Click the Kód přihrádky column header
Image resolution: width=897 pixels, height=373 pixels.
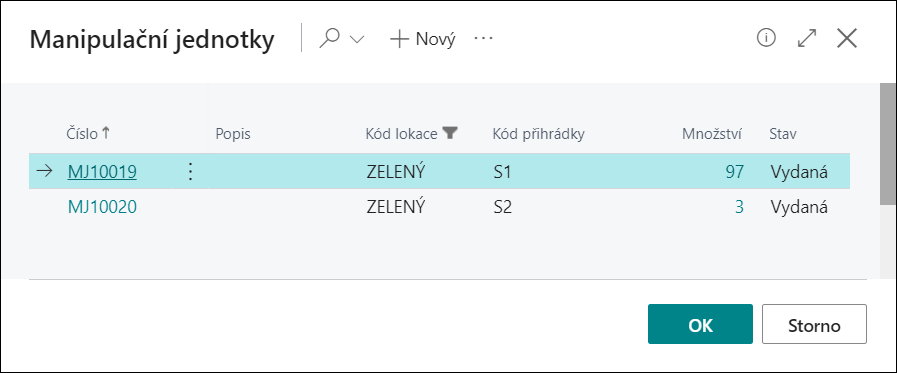click(x=538, y=134)
